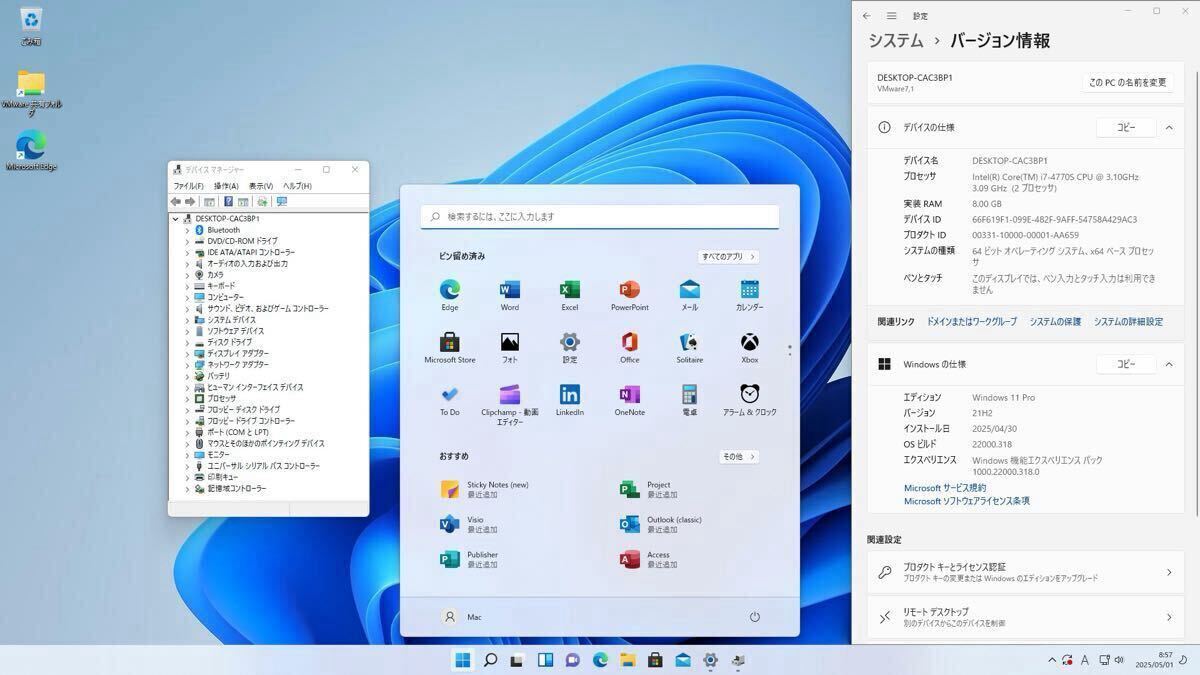Open Sticky Notes (new) under おすすめ

tap(485, 489)
